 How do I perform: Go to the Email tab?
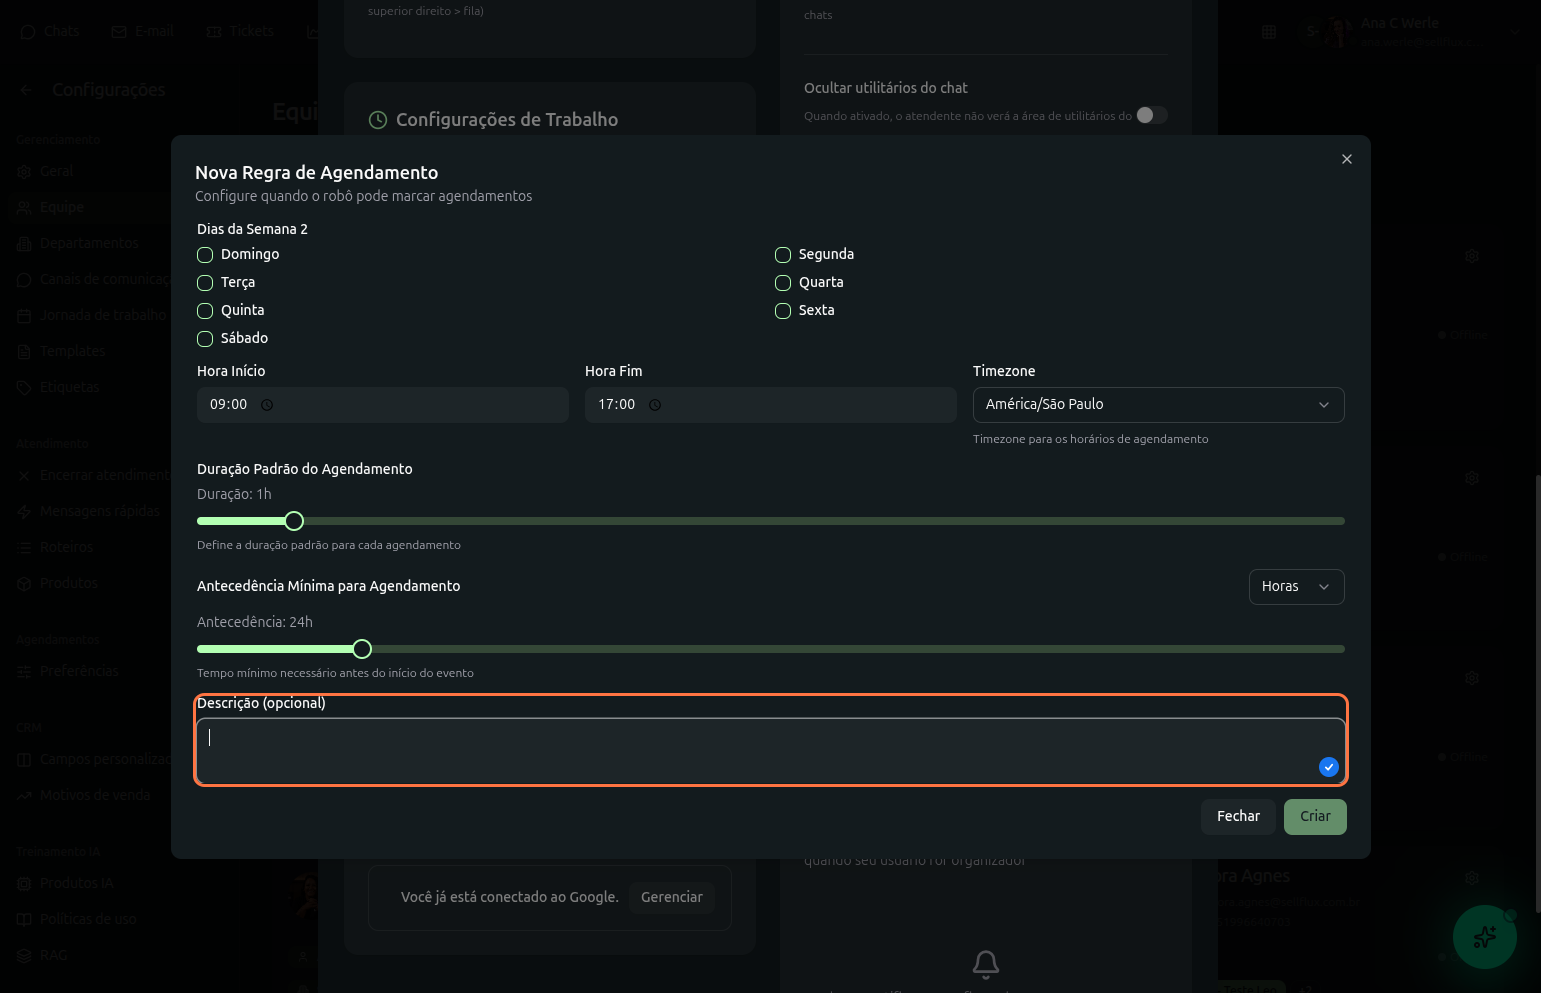[x=143, y=32]
